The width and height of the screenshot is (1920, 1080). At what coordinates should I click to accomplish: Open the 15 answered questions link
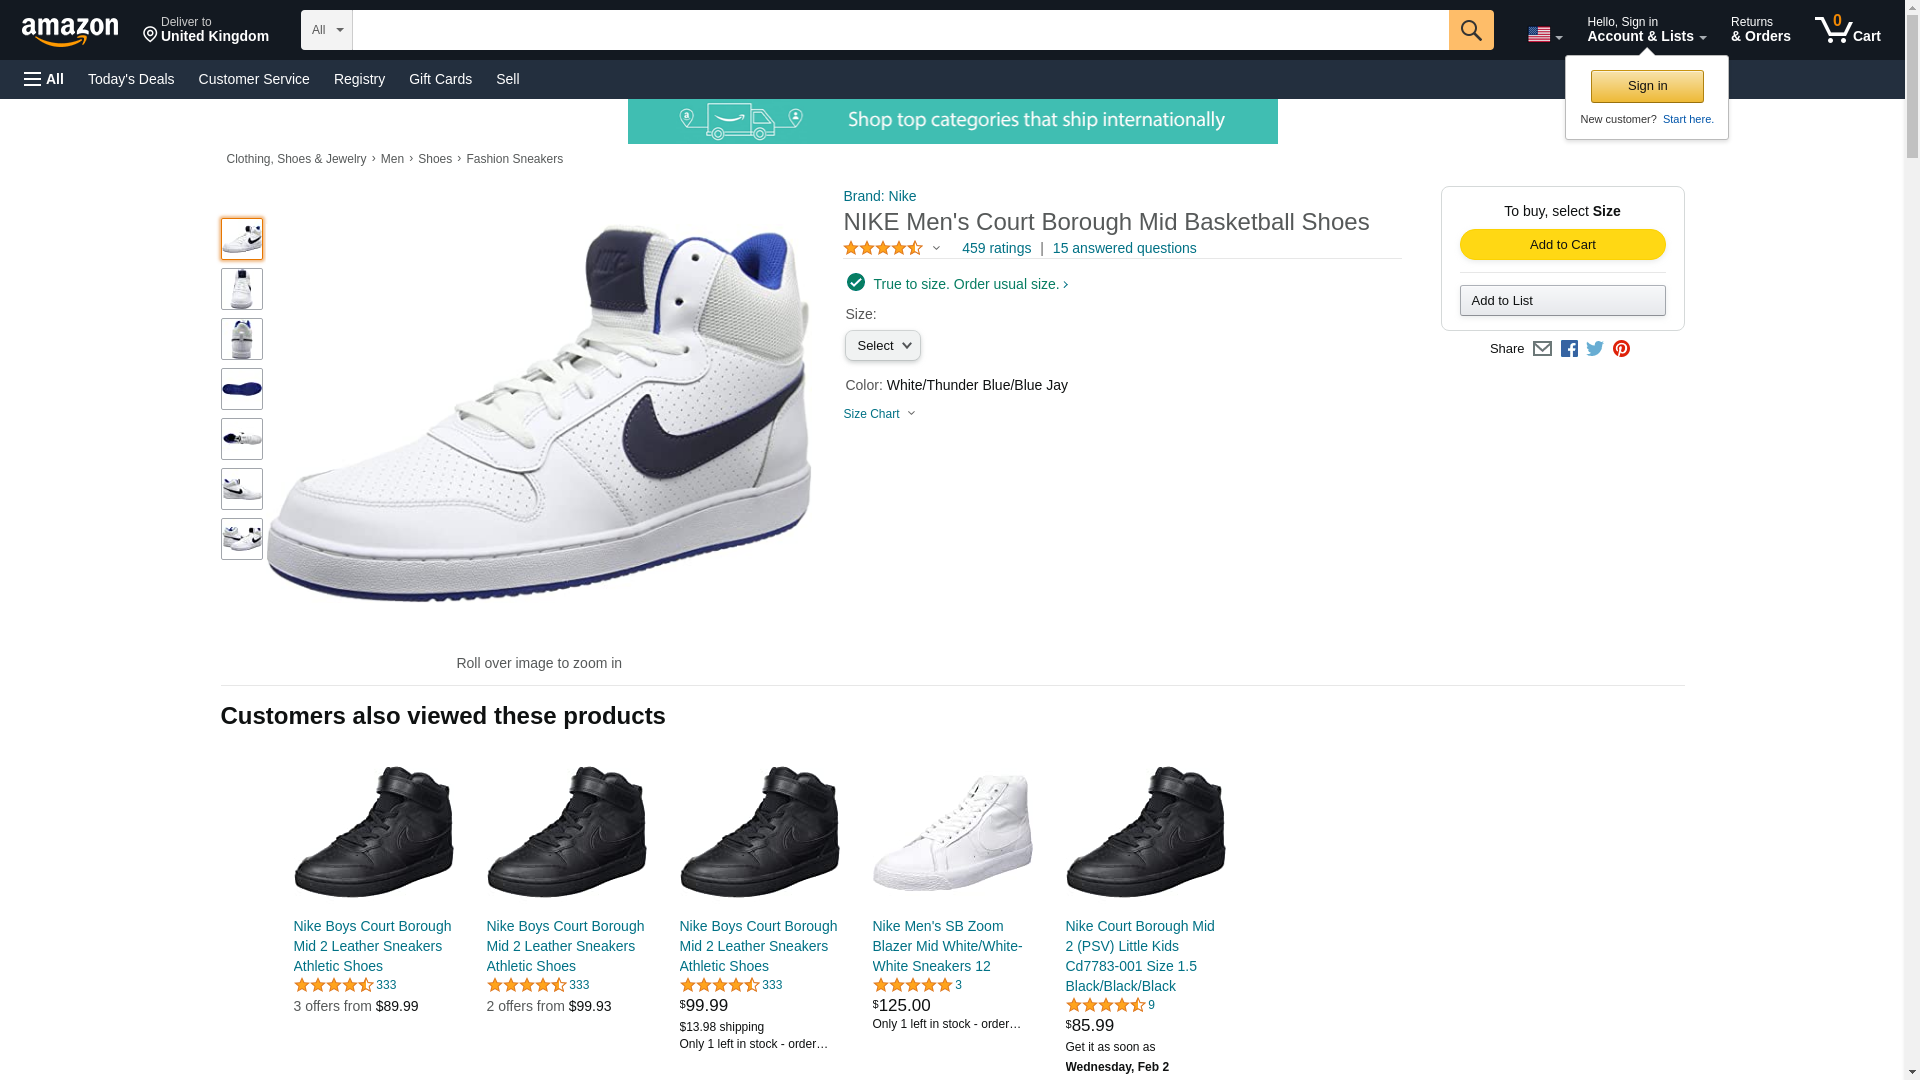1124,248
